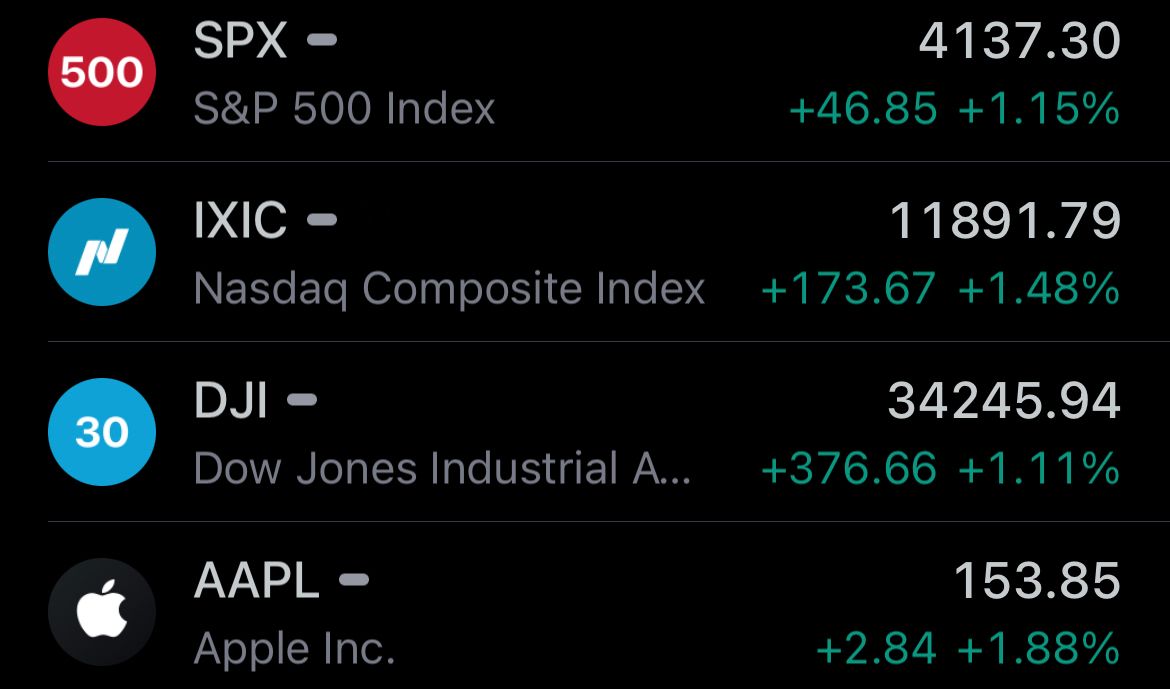
Task: Click the S&P 500 Index name
Action: pos(344,109)
